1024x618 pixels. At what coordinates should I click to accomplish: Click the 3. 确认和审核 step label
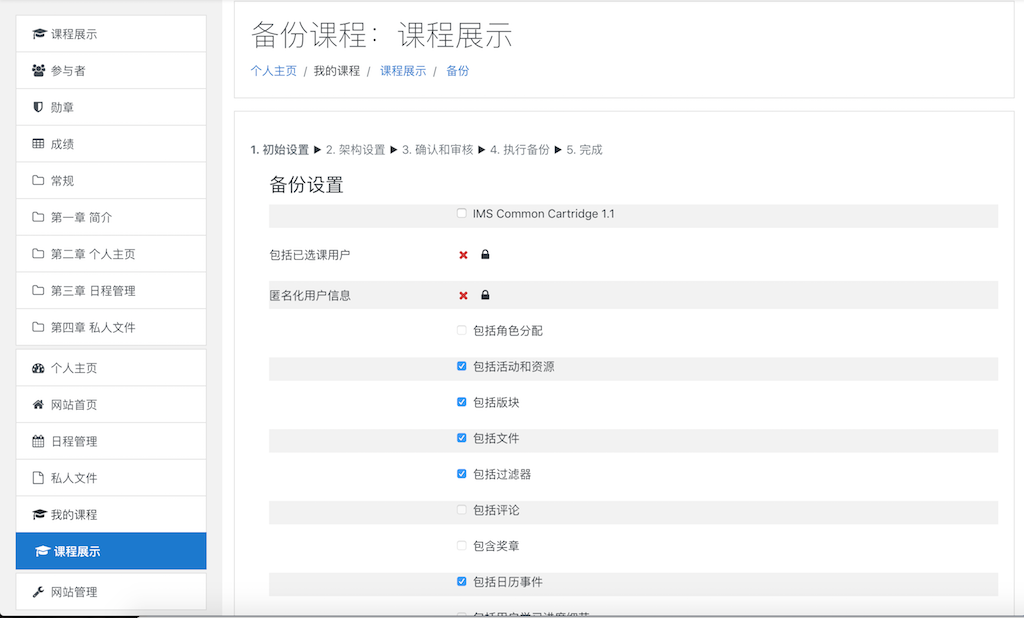(x=438, y=150)
